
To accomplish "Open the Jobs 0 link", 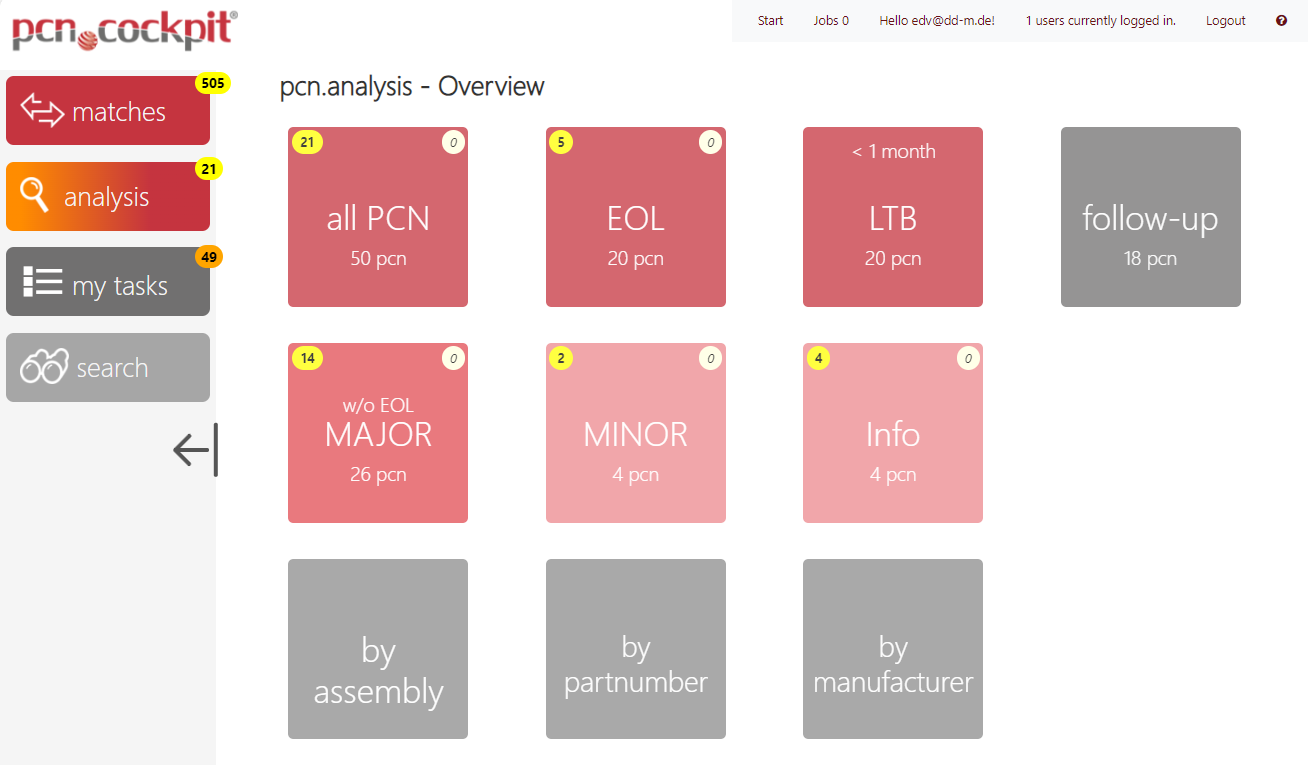I will pos(831,21).
